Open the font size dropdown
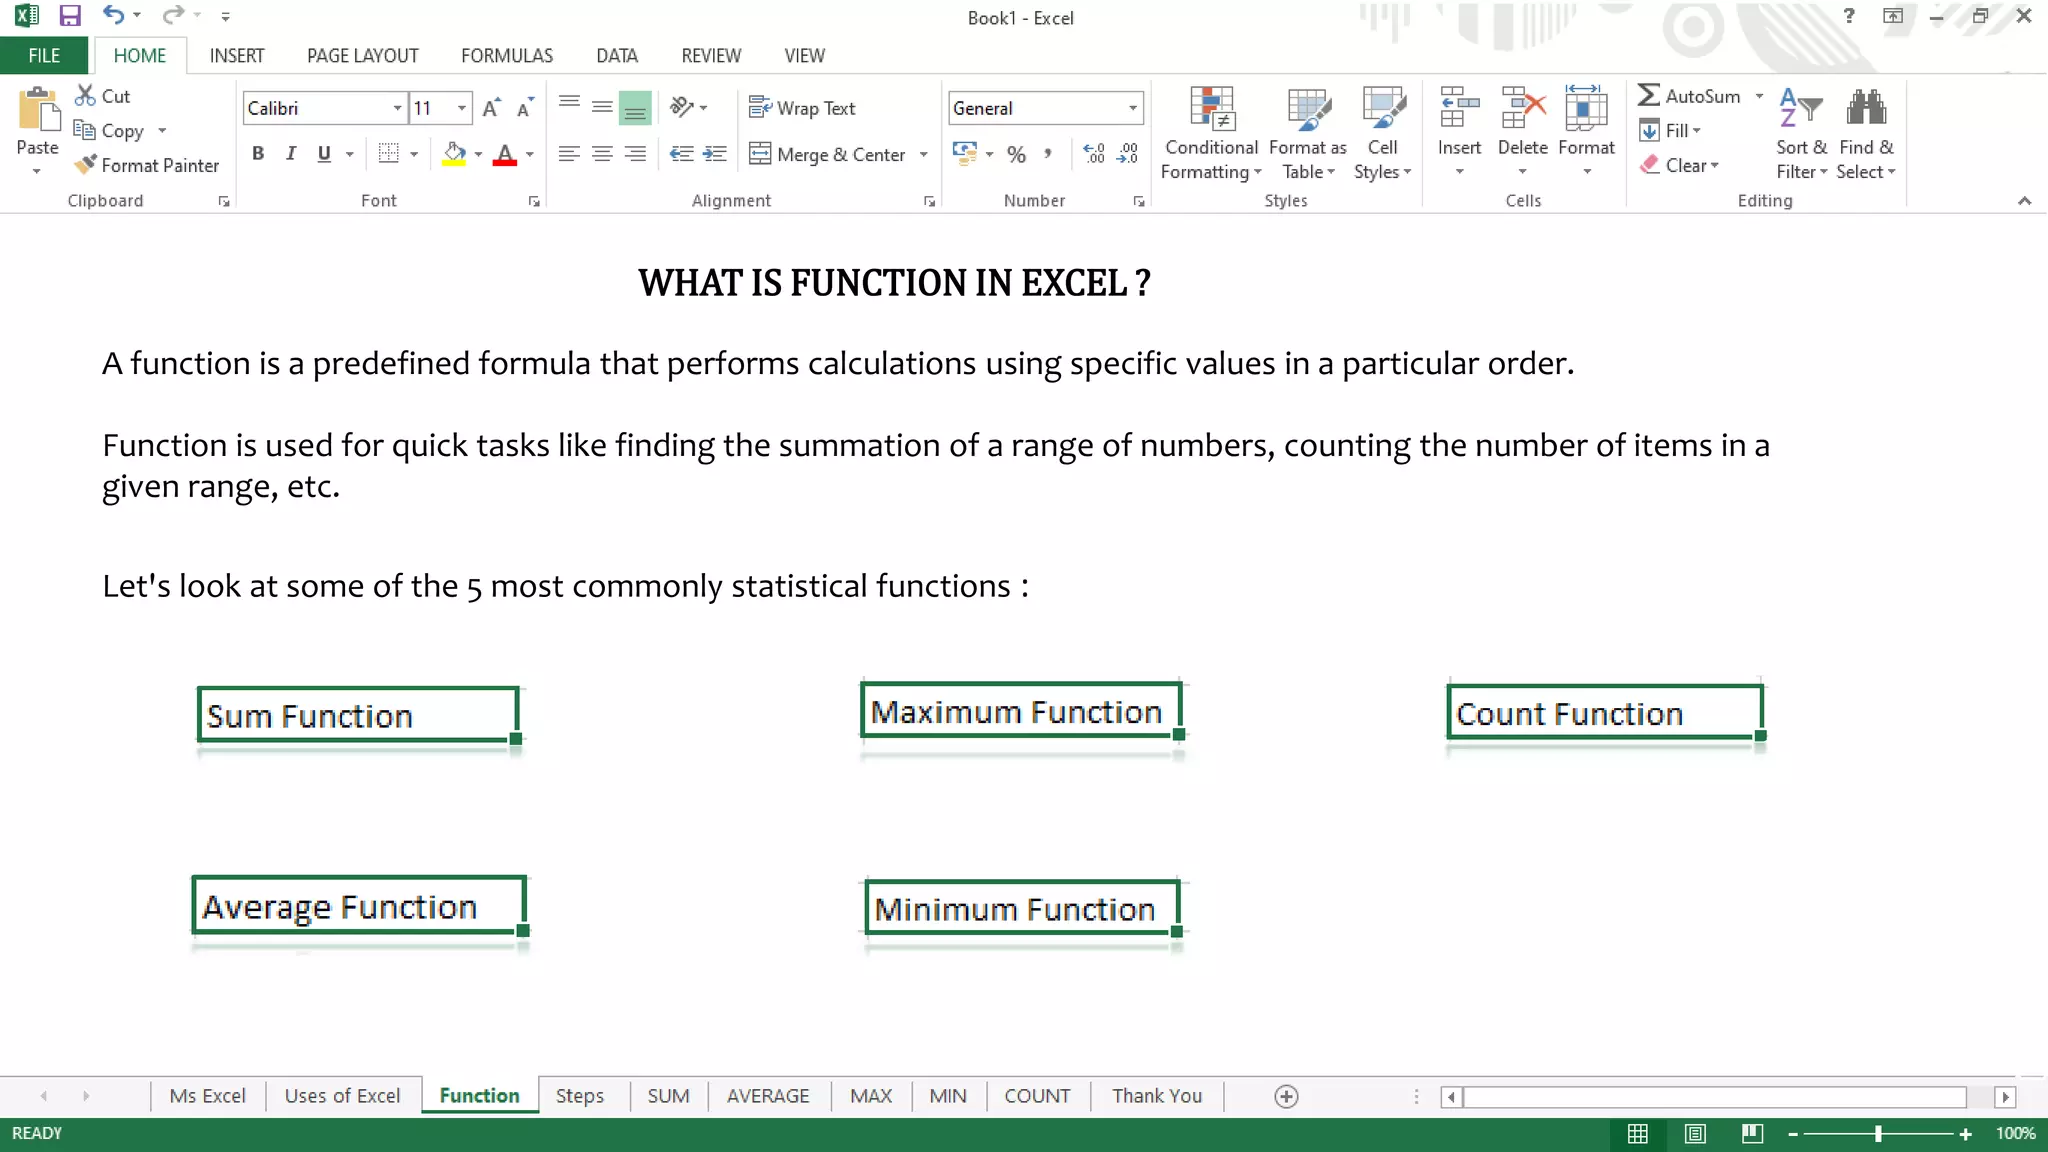Screen dimensions: 2048x1152 point(461,108)
